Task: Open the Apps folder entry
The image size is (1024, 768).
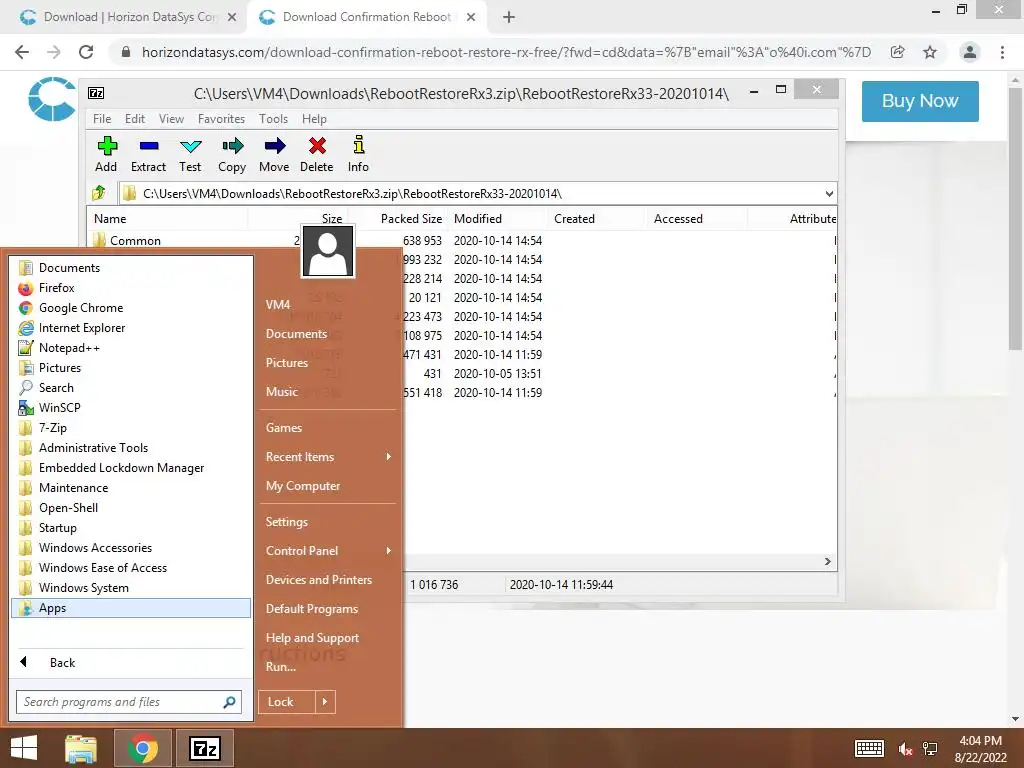Action: (x=131, y=608)
